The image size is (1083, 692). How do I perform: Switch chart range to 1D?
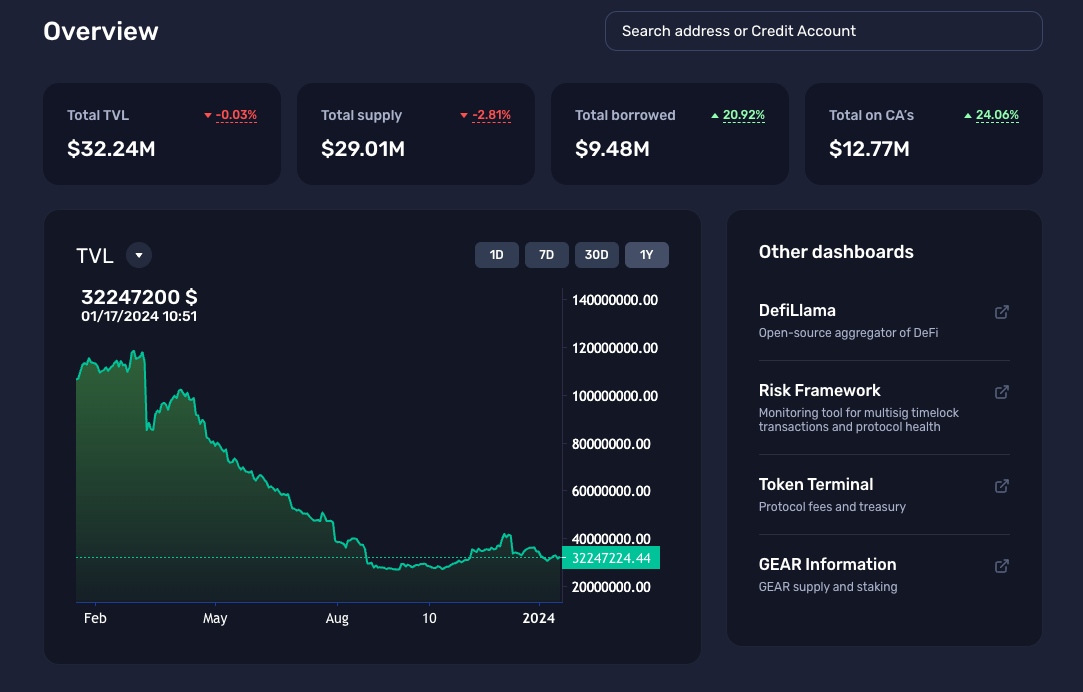[x=496, y=255]
